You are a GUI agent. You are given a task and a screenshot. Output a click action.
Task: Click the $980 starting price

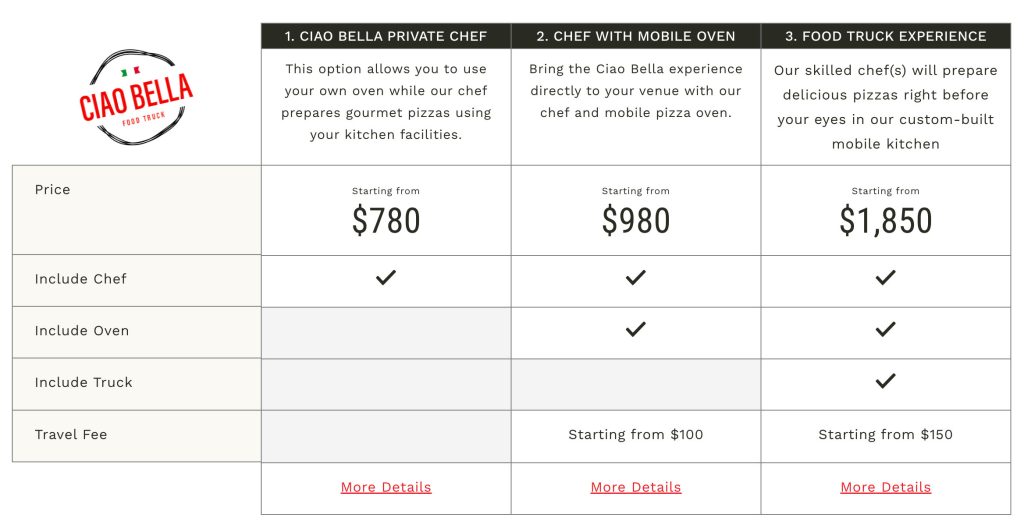click(635, 220)
